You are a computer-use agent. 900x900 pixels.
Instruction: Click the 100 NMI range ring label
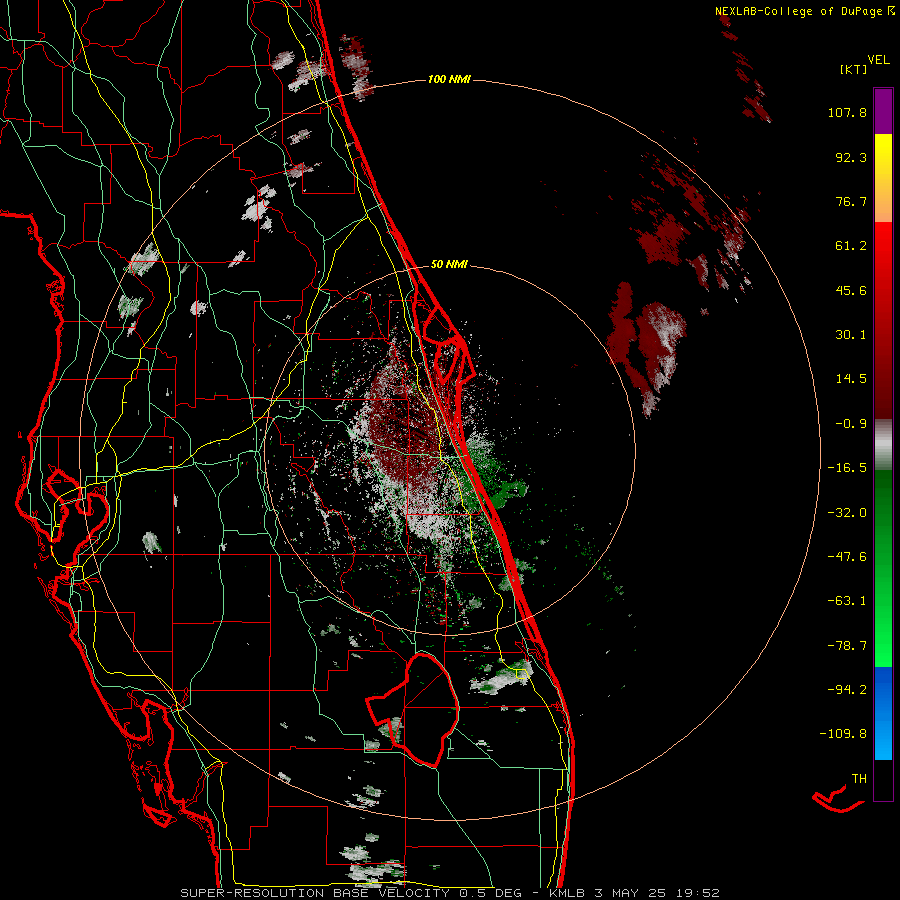click(x=449, y=79)
